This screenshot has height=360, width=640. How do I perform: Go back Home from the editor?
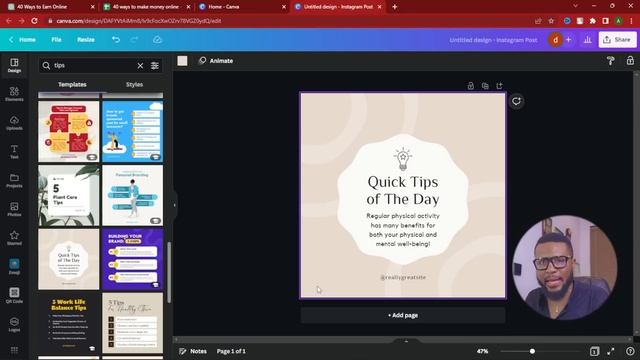[22, 40]
